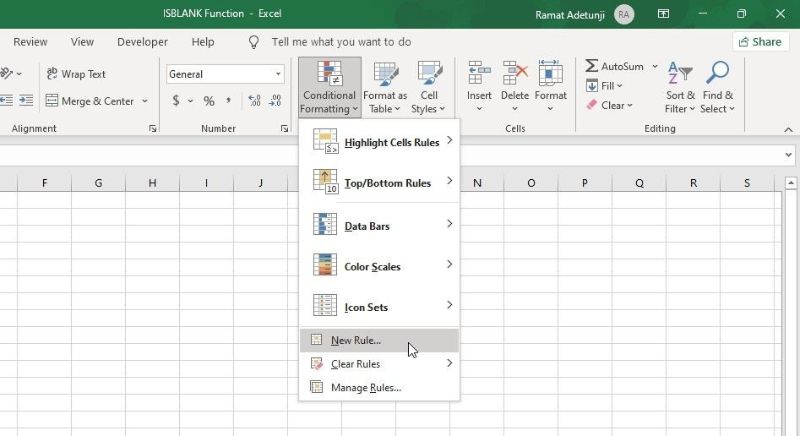The width and height of the screenshot is (800, 436).
Task: Select New Rule... from the menu
Action: [356, 340]
